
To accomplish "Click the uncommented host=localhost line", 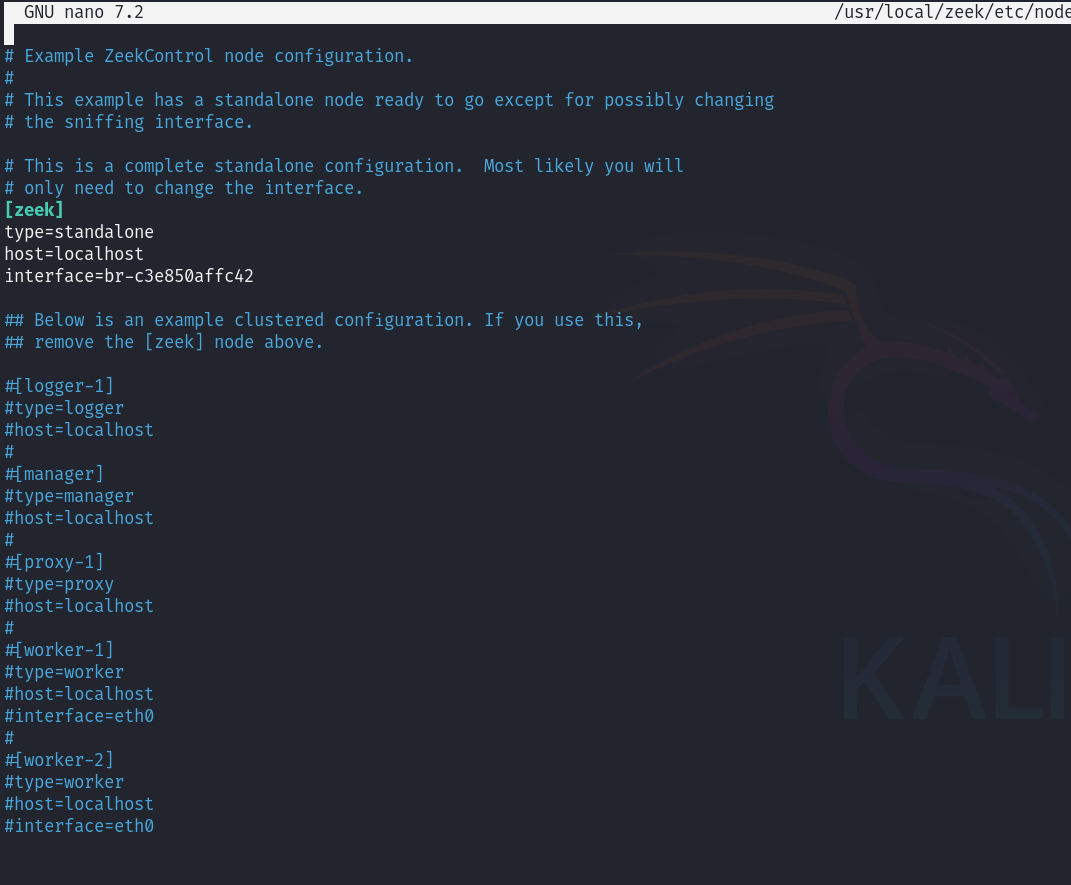I will (x=74, y=254).
